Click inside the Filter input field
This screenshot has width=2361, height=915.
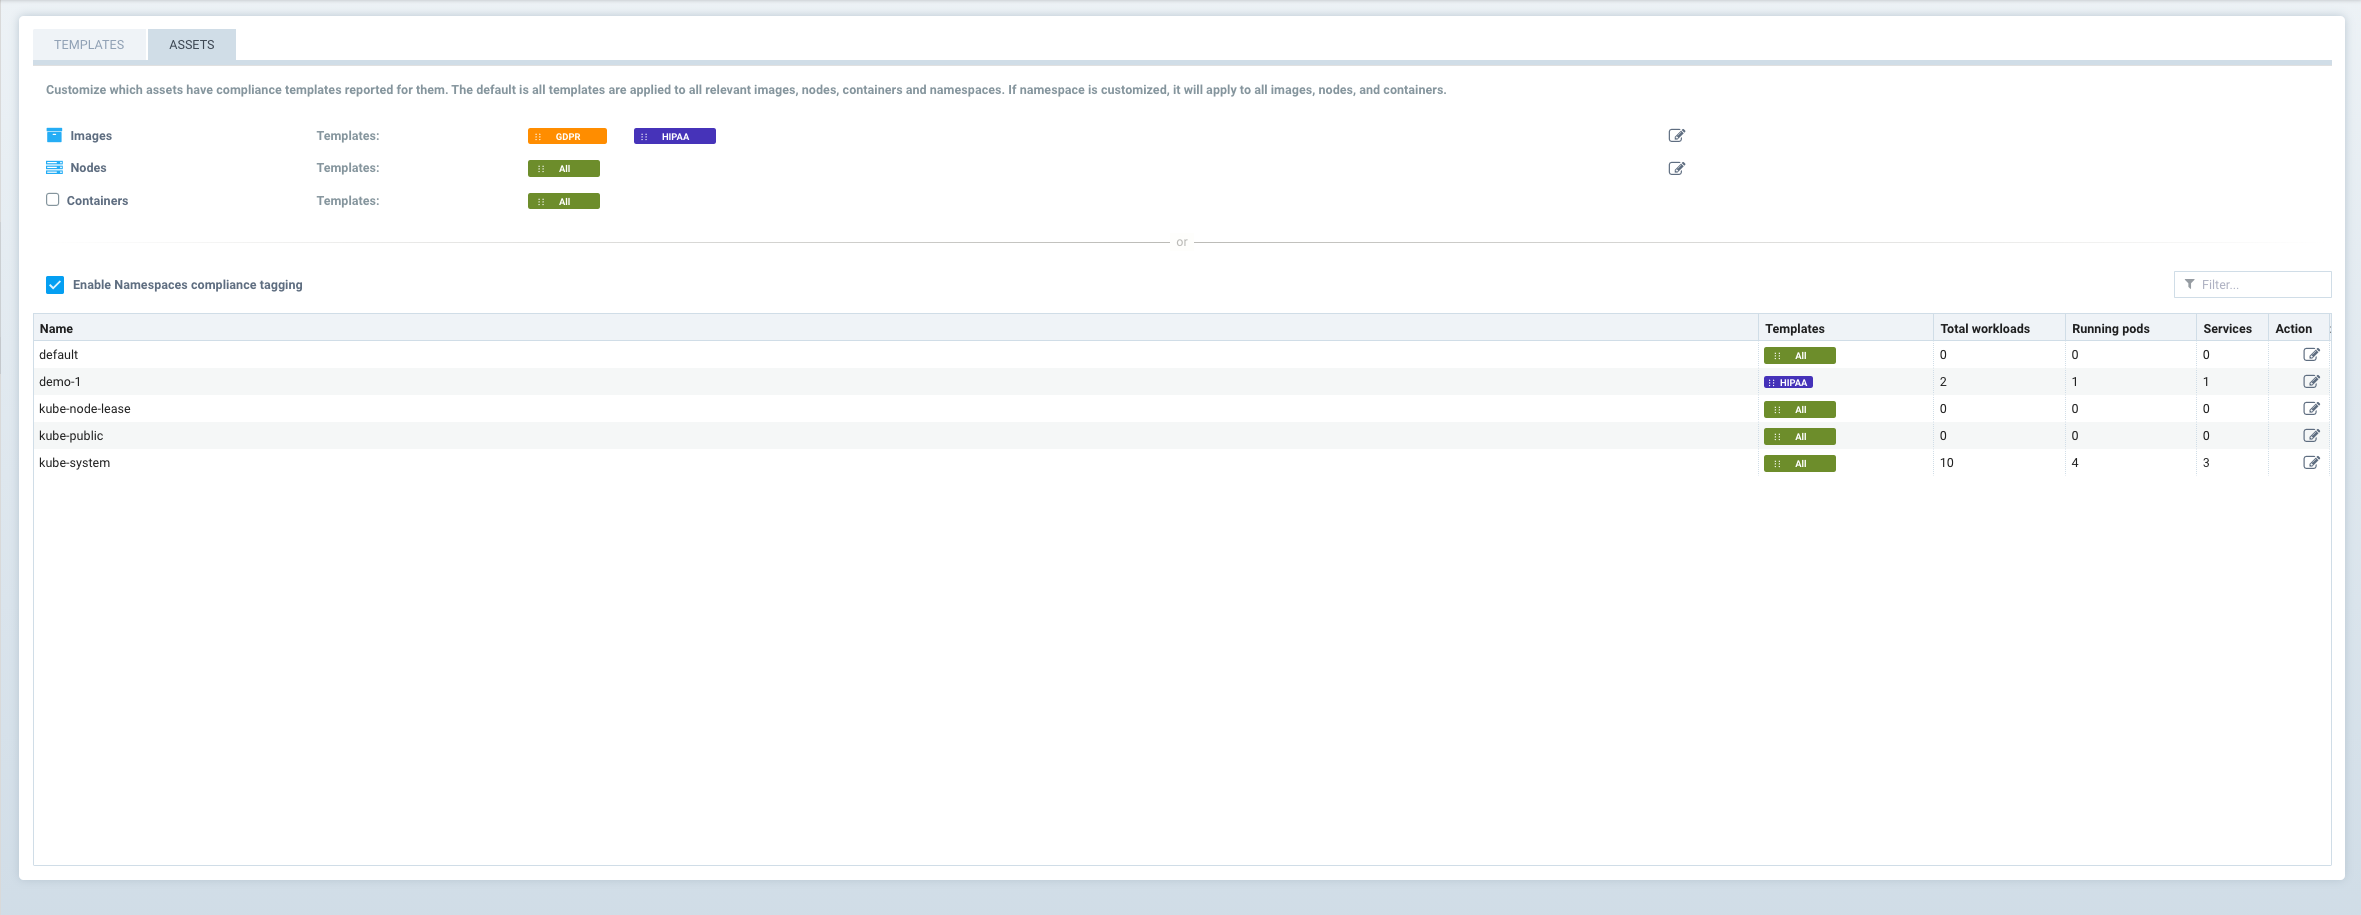[2260, 284]
